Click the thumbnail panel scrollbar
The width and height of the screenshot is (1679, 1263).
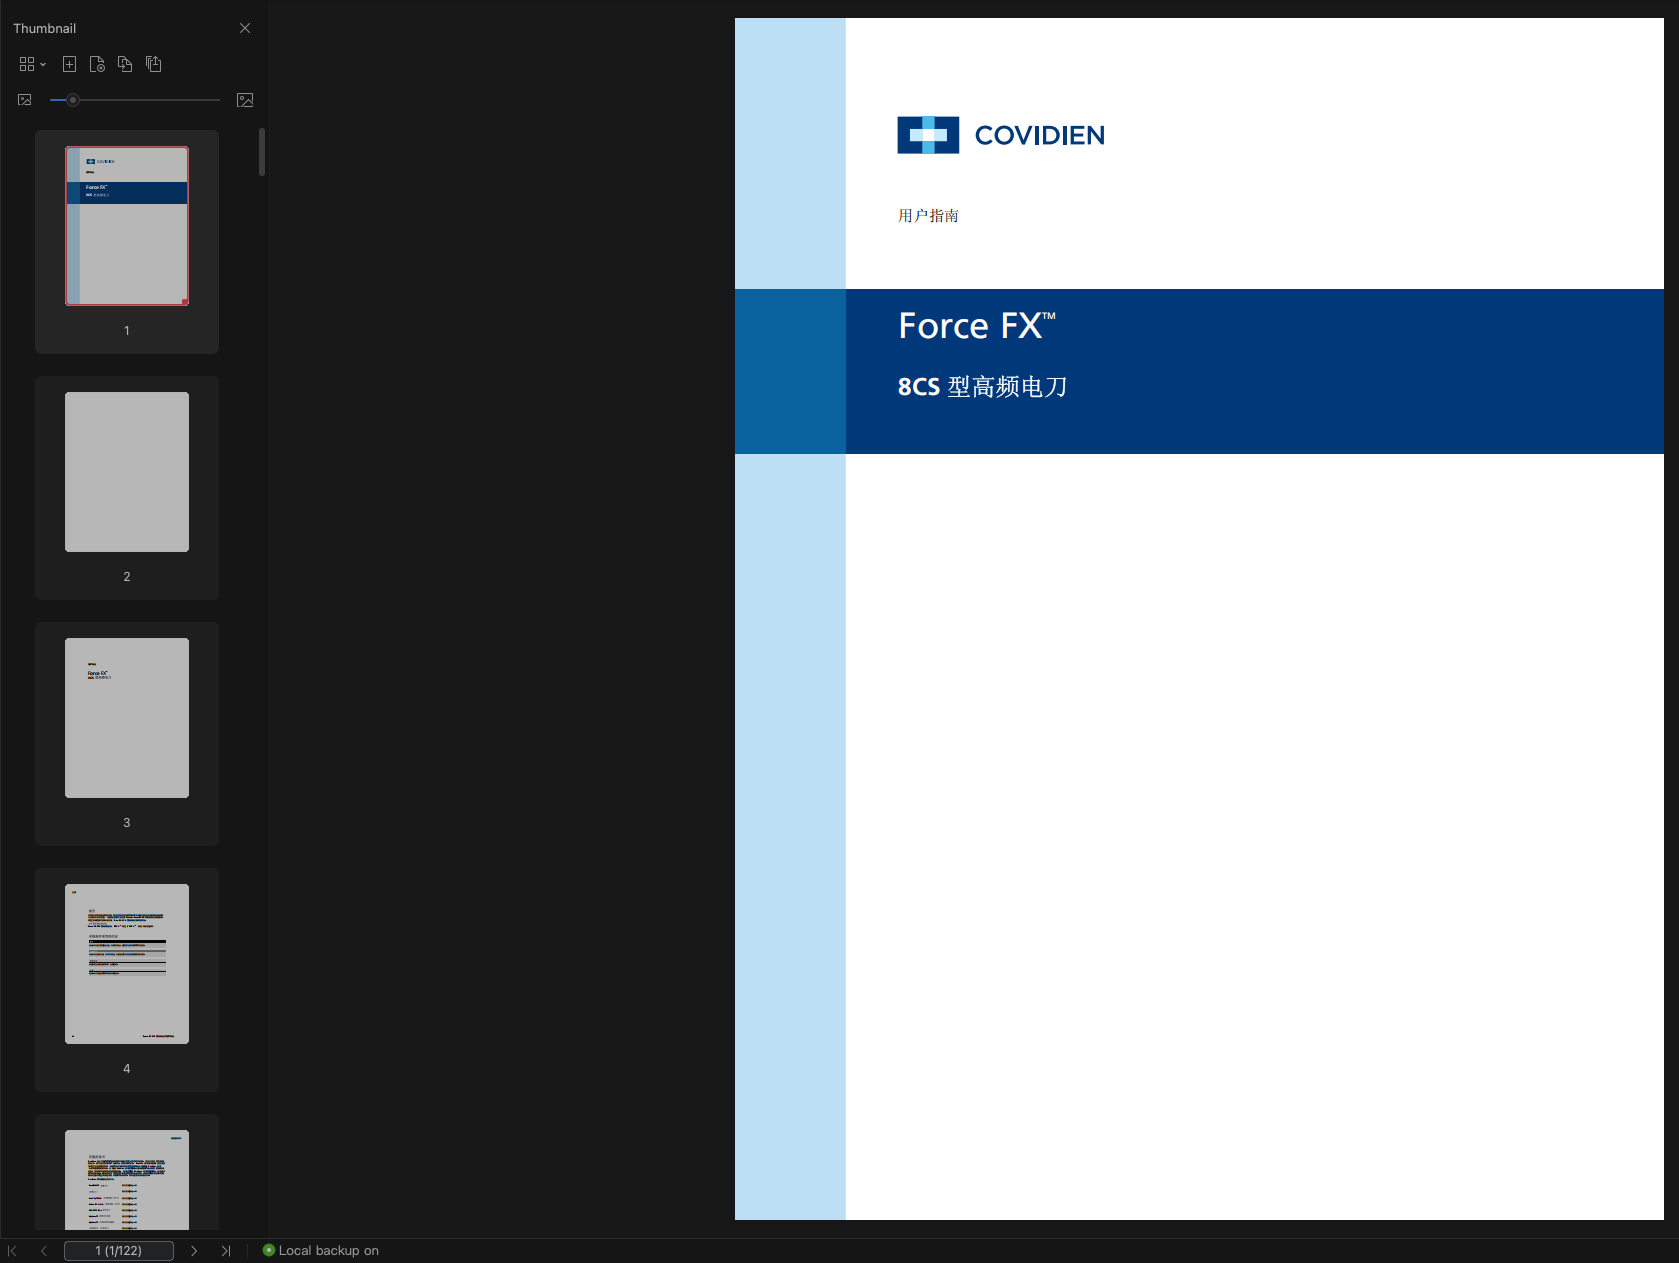coord(262,152)
